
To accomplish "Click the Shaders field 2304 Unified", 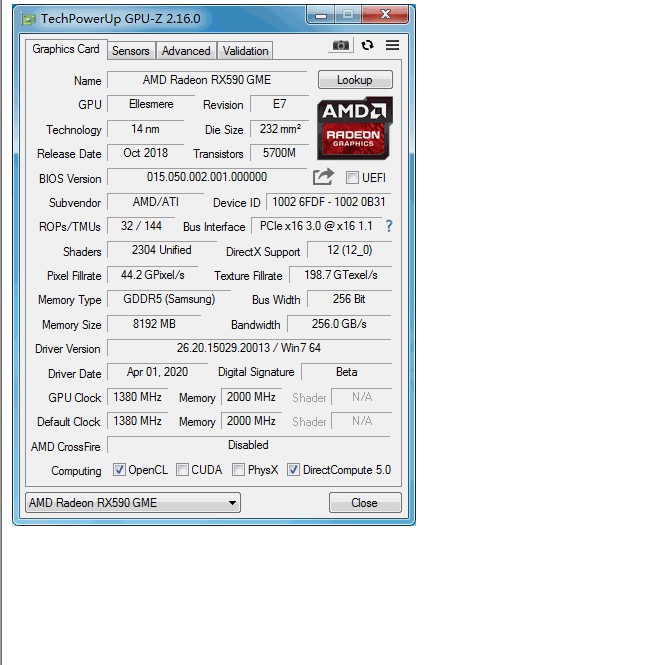I will pyautogui.click(x=162, y=250).
